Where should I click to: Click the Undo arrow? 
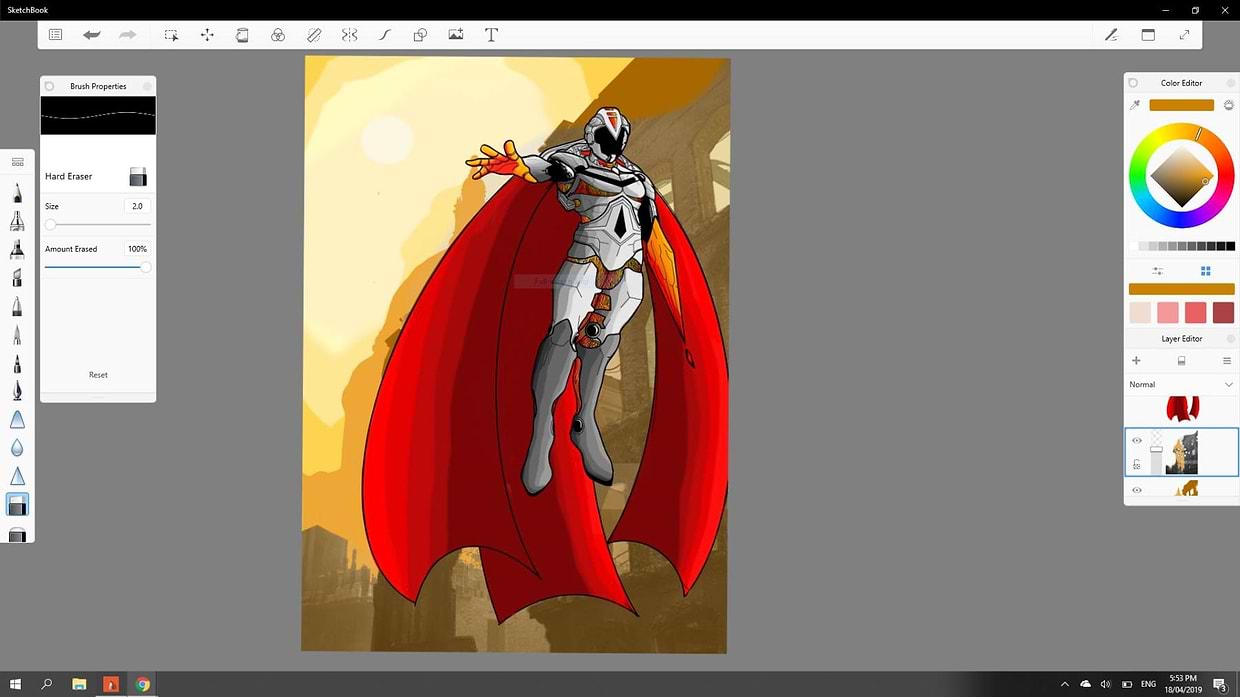pyautogui.click(x=92, y=35)
